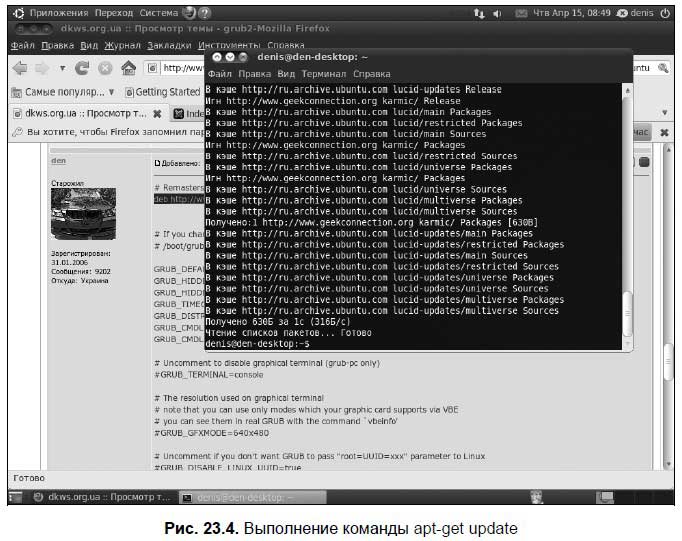Click the Получено 630Б за 1с line
Screen dimensions: 682x541
(277, 322)
